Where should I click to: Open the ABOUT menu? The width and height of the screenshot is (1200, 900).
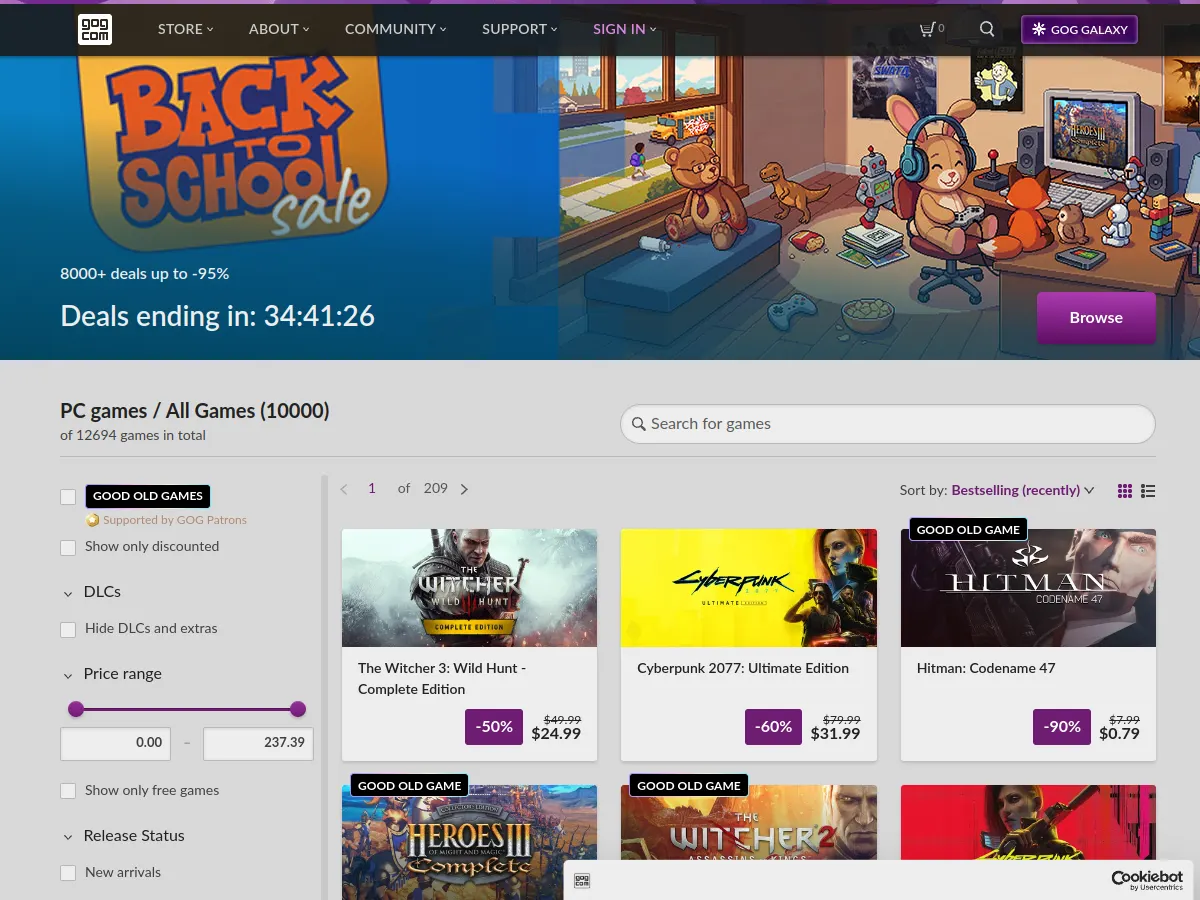click(x=279, y=29)
